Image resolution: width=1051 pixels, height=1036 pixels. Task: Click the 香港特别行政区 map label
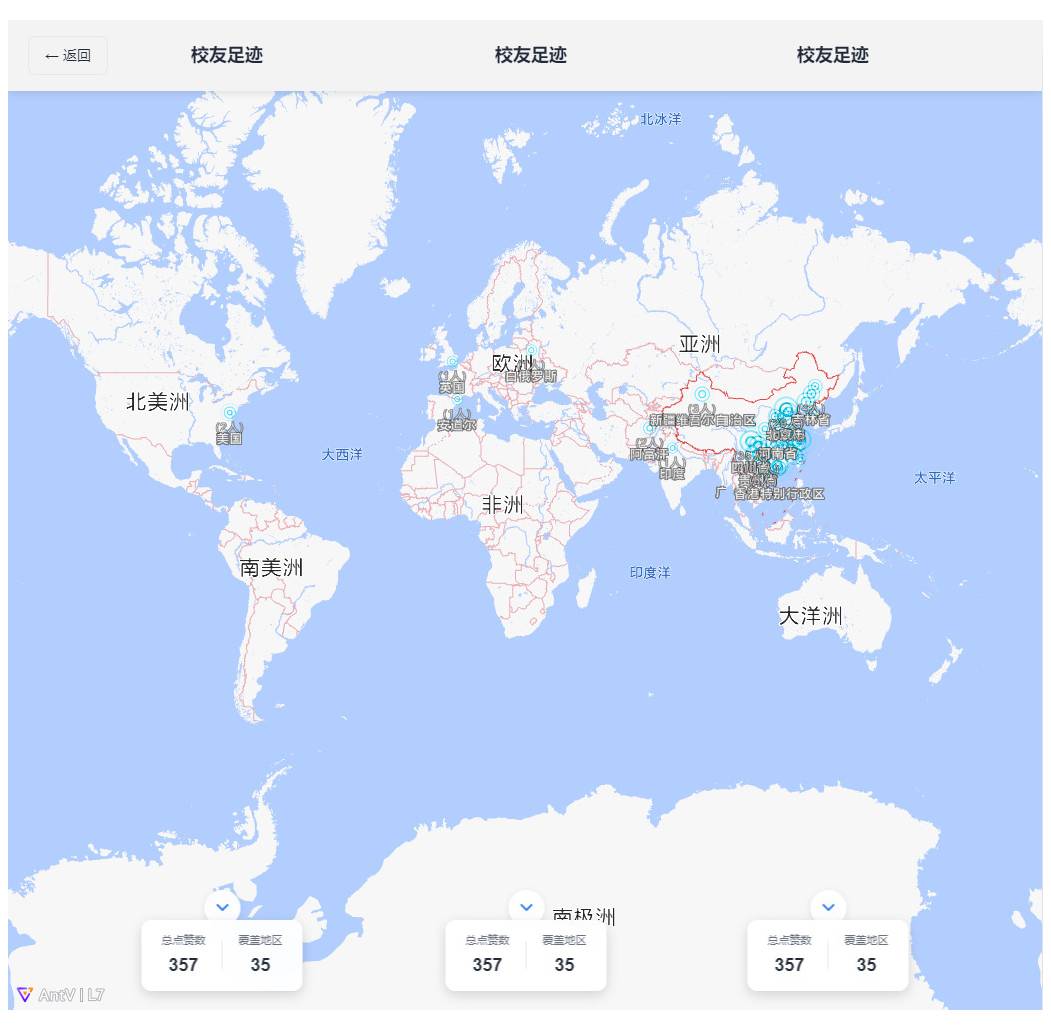click(x=780, y=494)
